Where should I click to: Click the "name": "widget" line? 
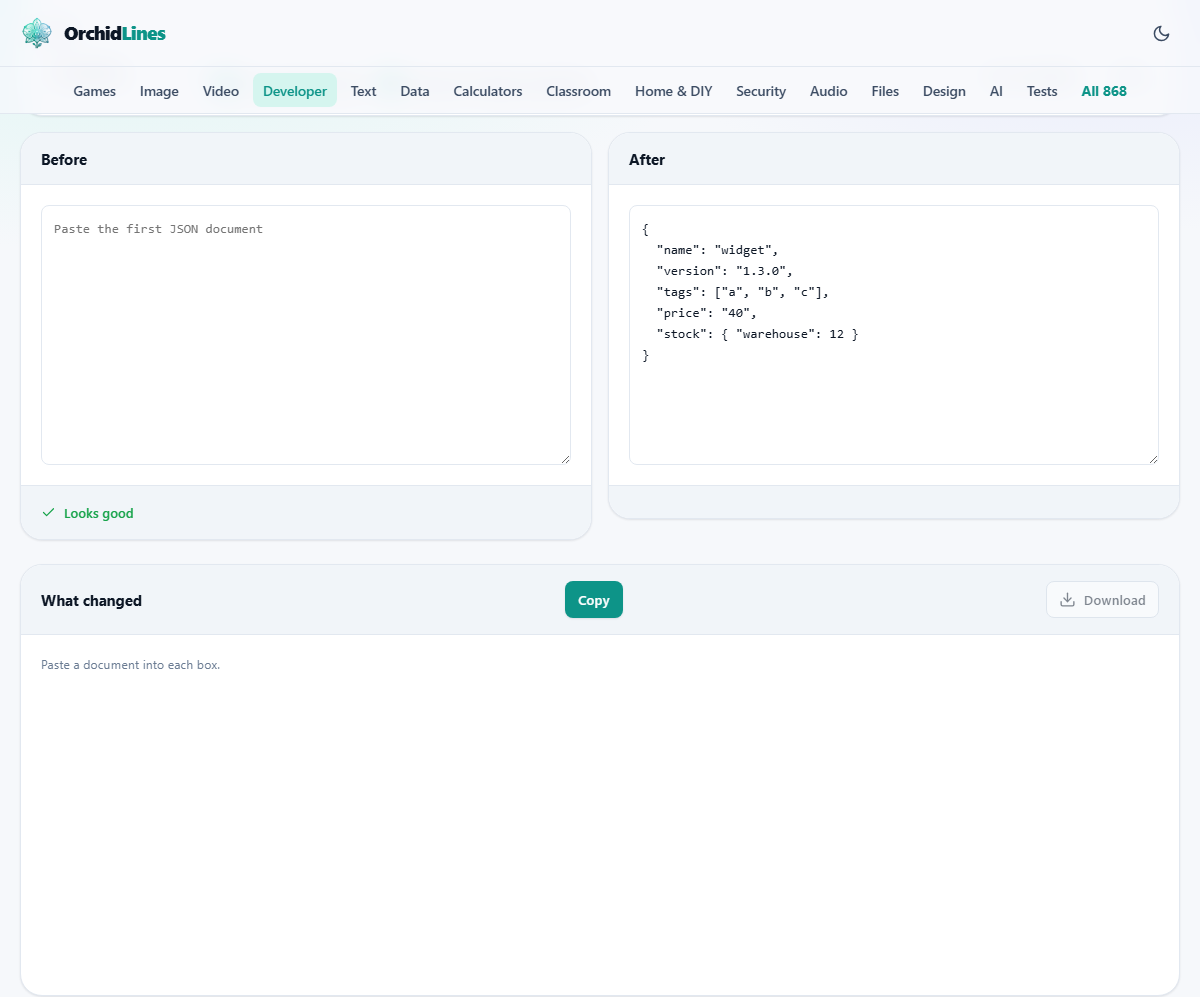(x=717, y=250)
